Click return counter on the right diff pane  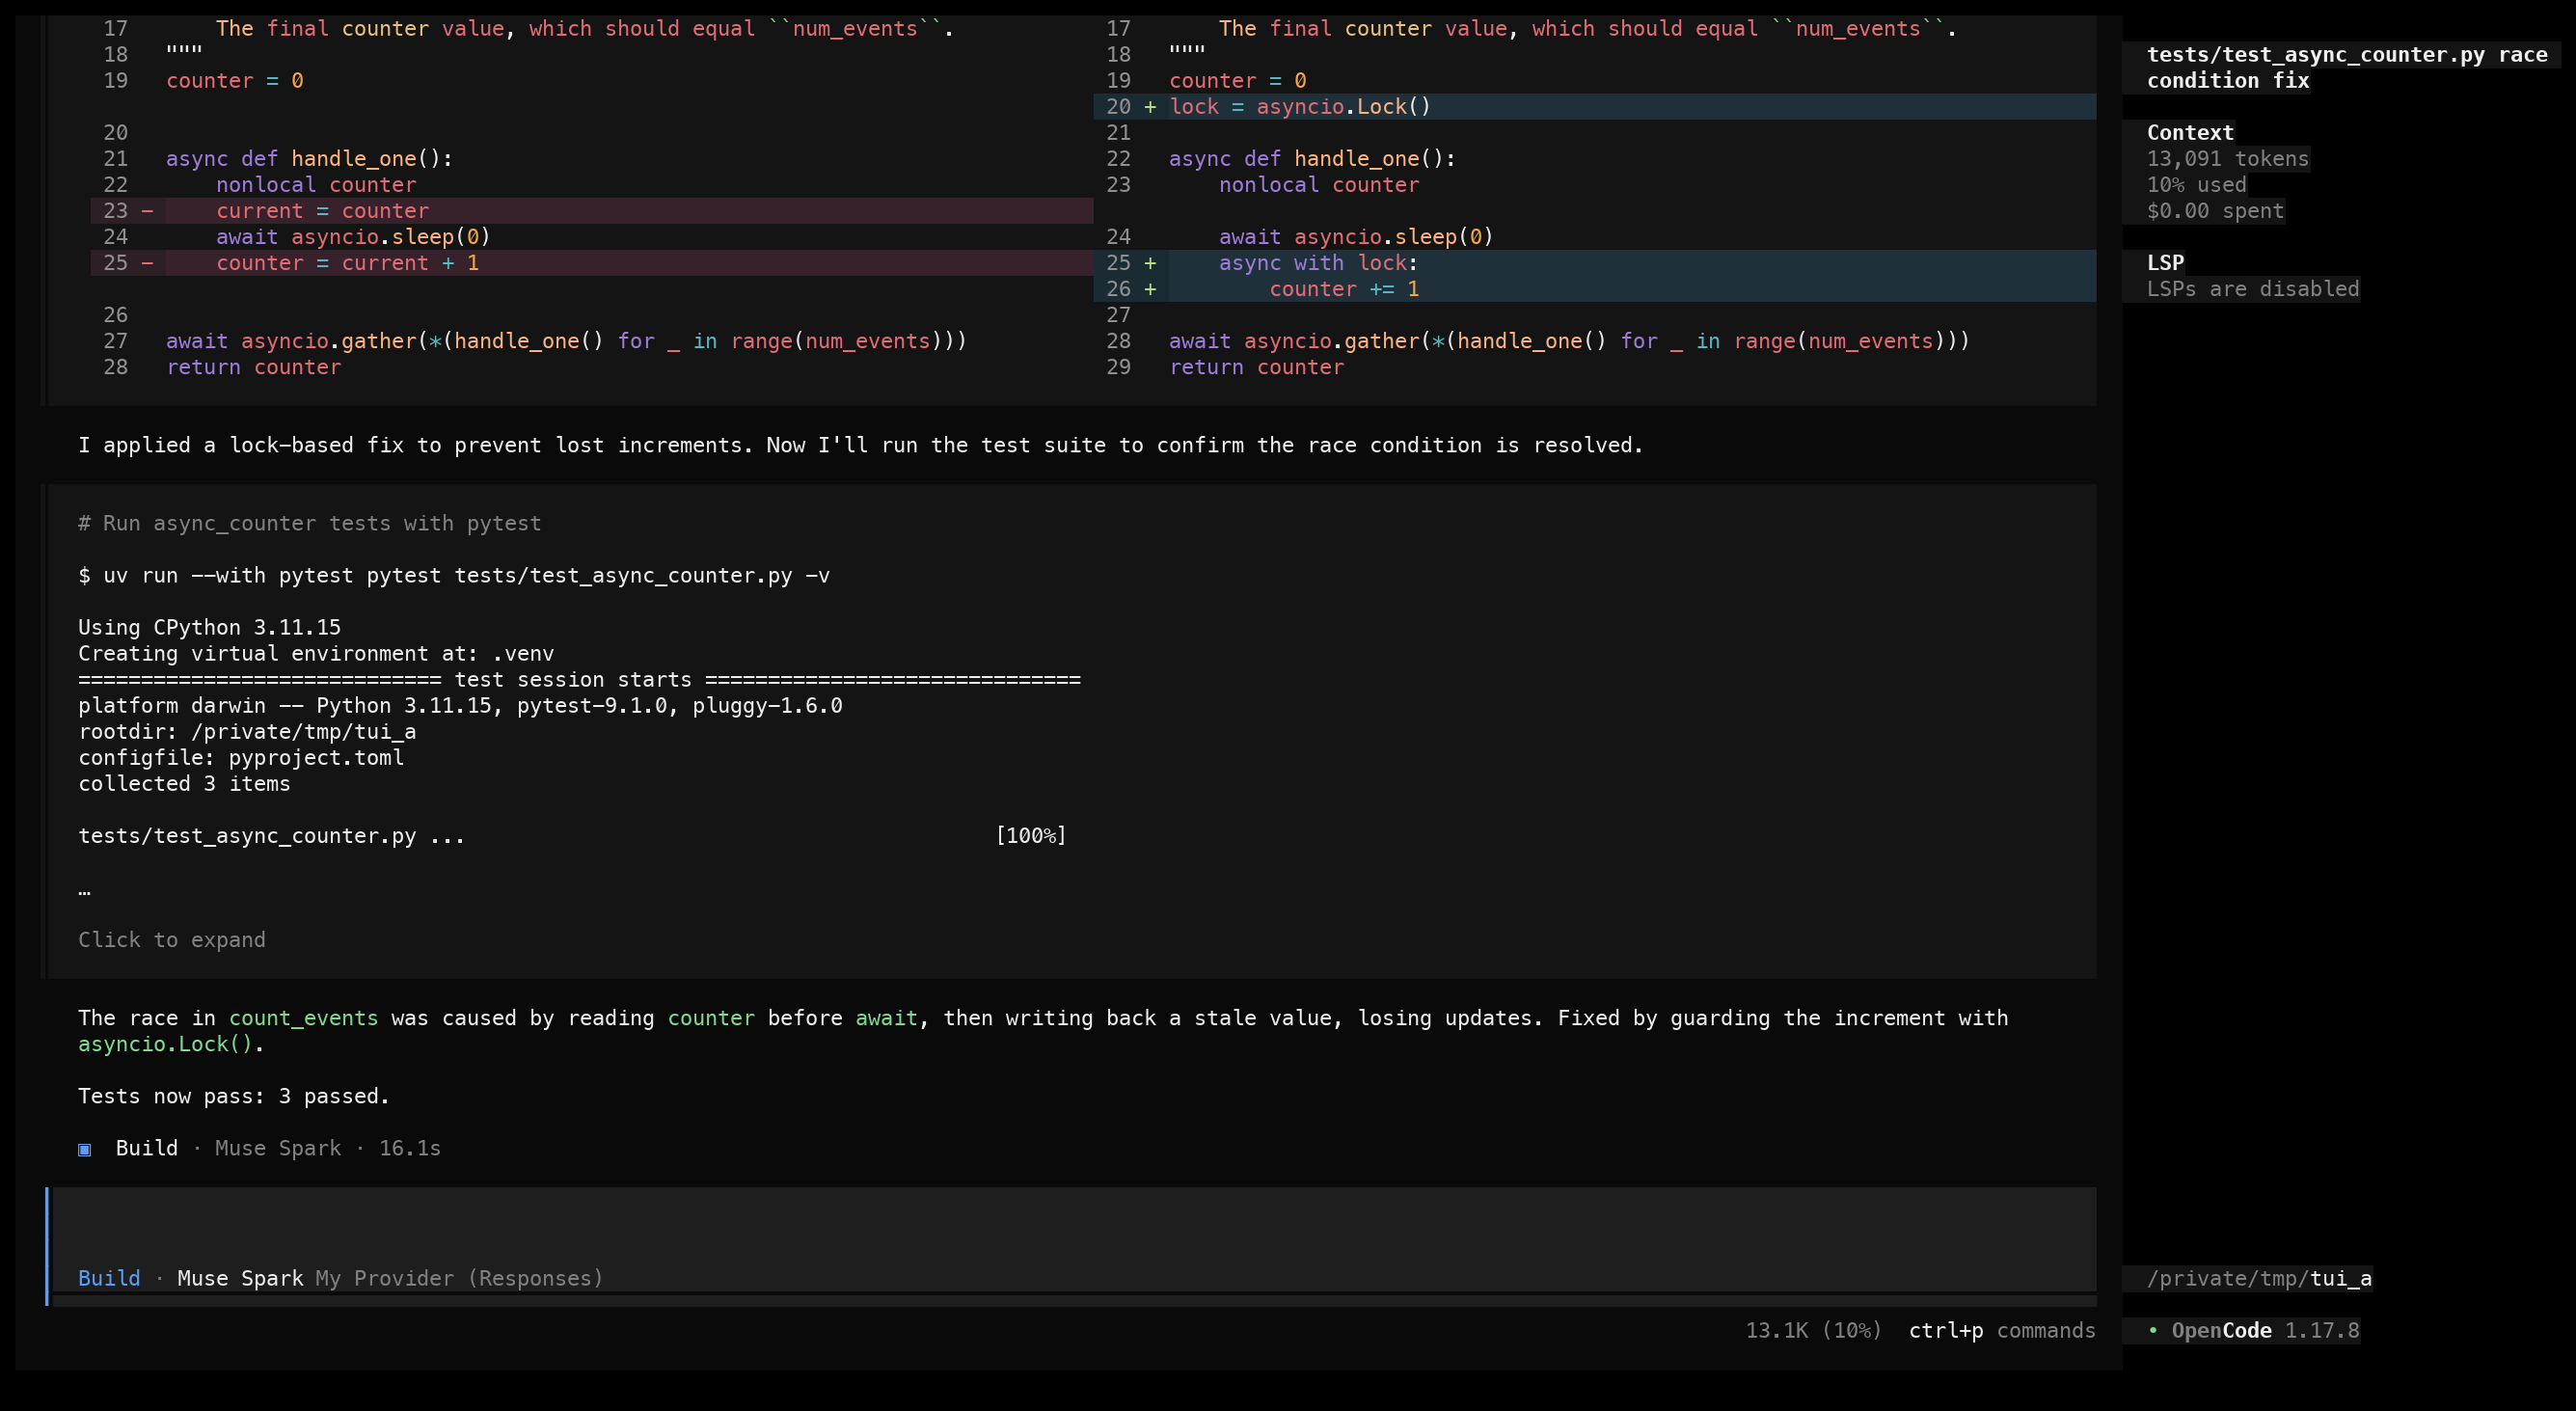(x=1256, y=367)
